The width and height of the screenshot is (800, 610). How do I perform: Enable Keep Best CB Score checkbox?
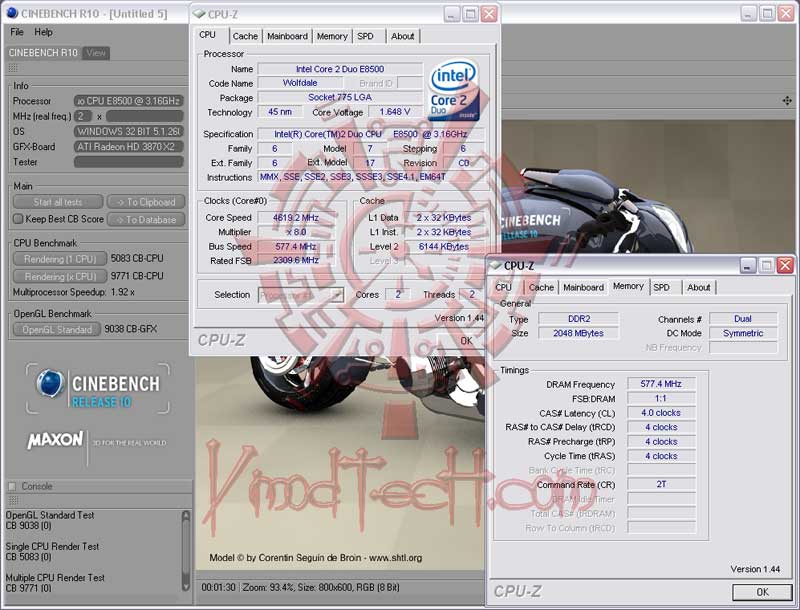pos(18,219)
